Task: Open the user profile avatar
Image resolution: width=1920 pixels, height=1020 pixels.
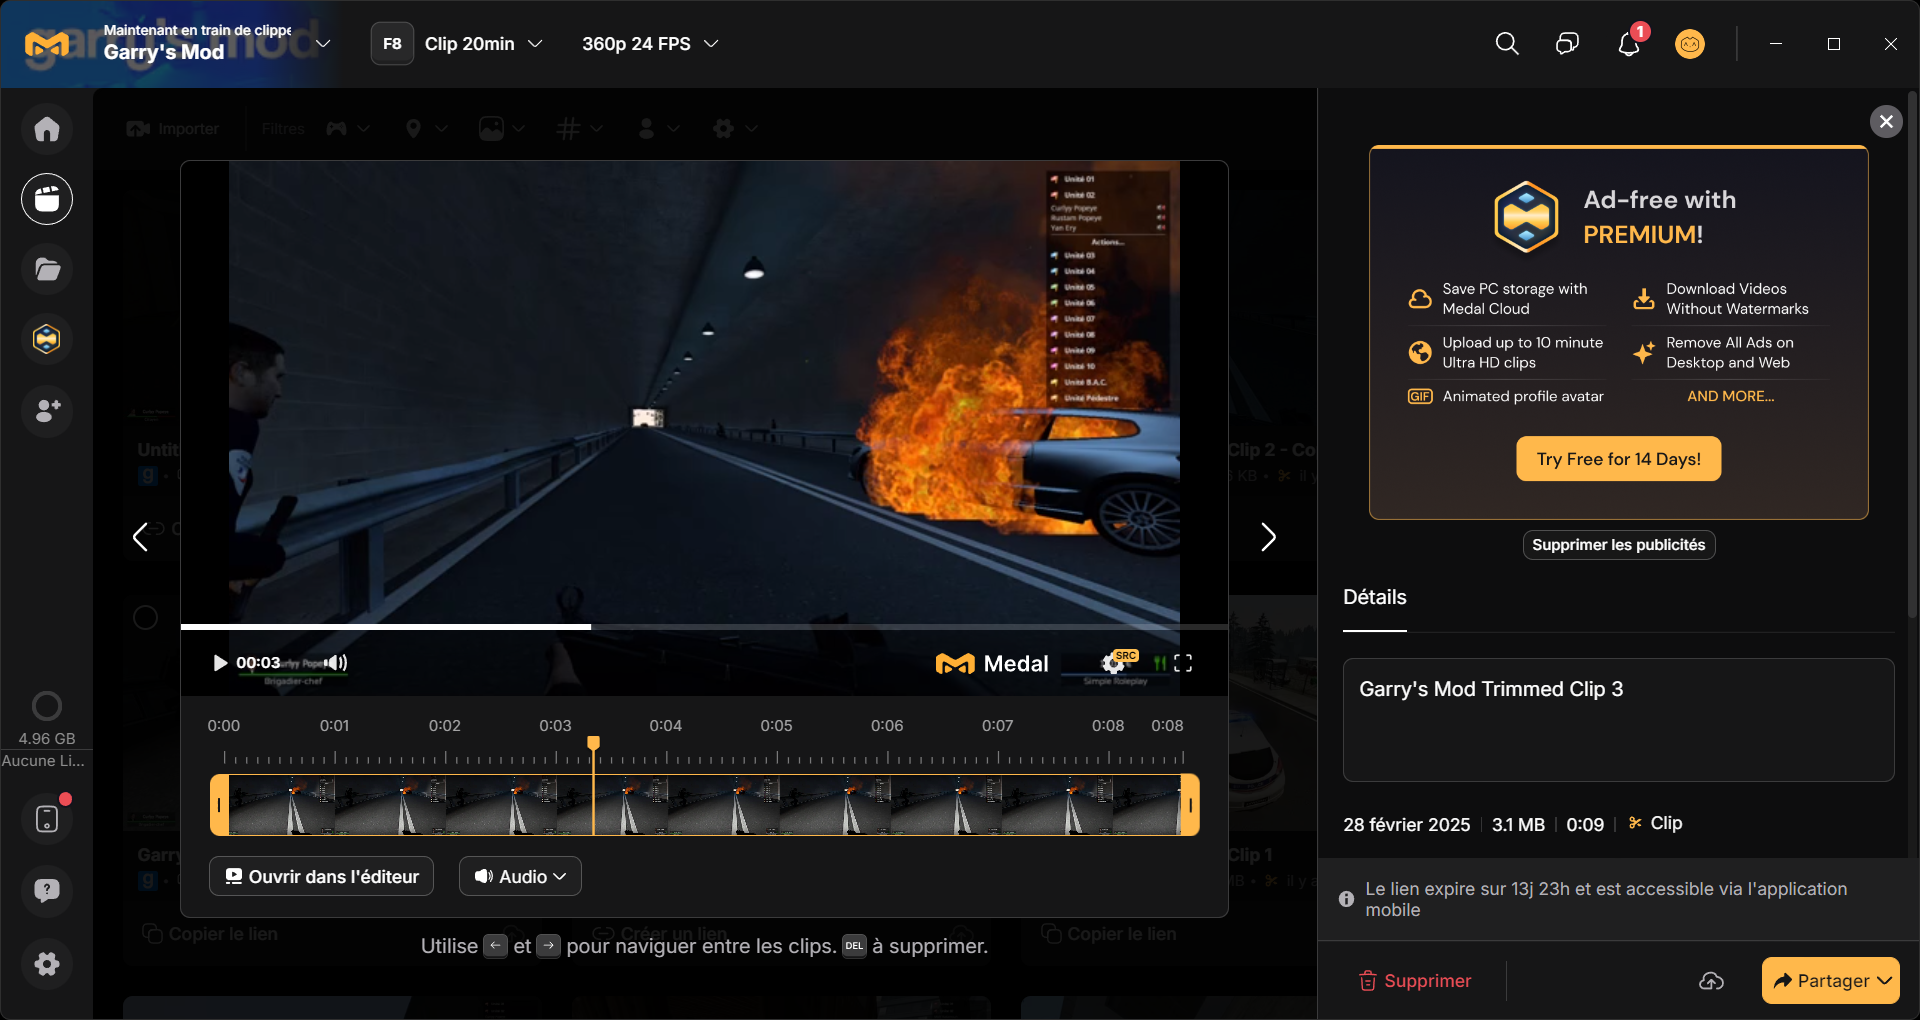Action: pos(1690,44)
